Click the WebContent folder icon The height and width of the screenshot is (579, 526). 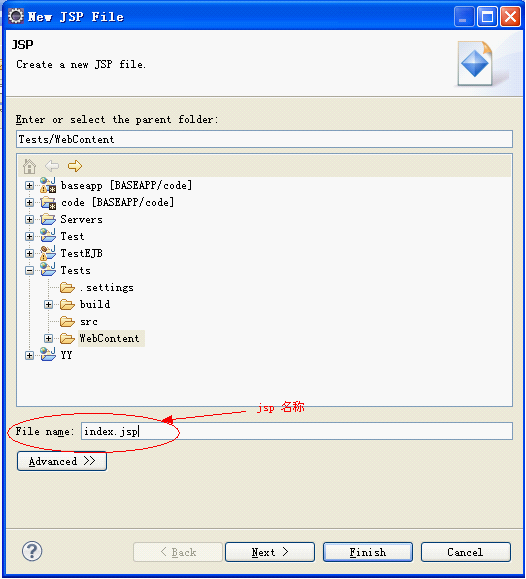tap(67, 338)
